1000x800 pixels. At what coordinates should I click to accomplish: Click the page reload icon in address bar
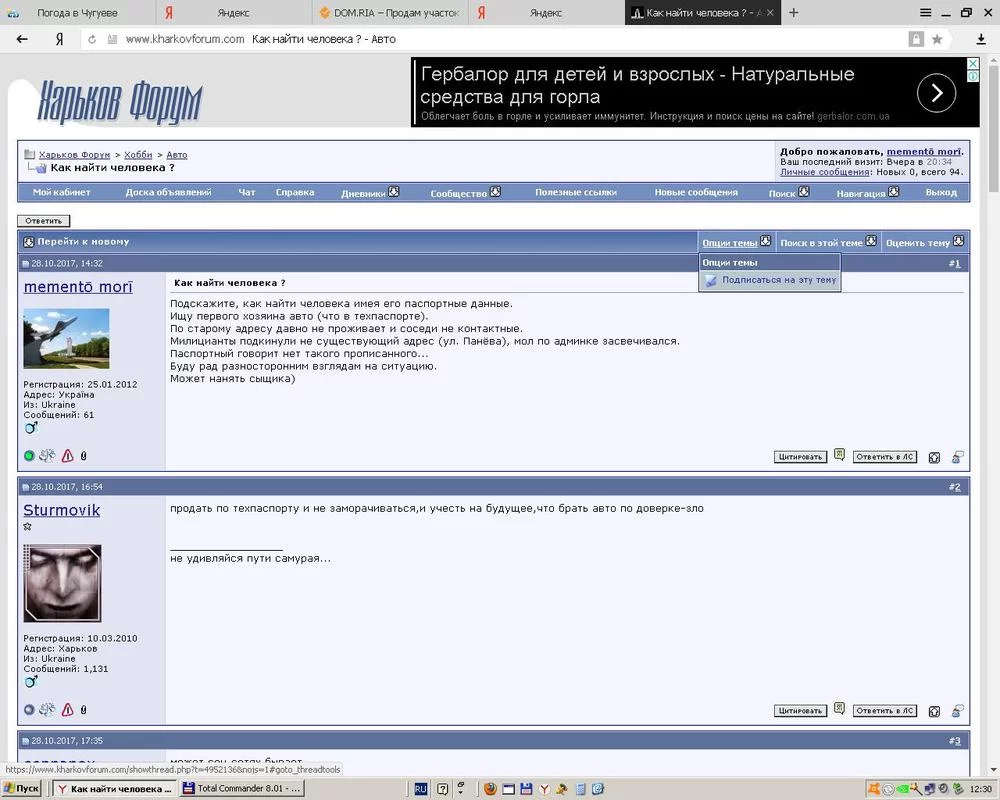tap(92, 39)
